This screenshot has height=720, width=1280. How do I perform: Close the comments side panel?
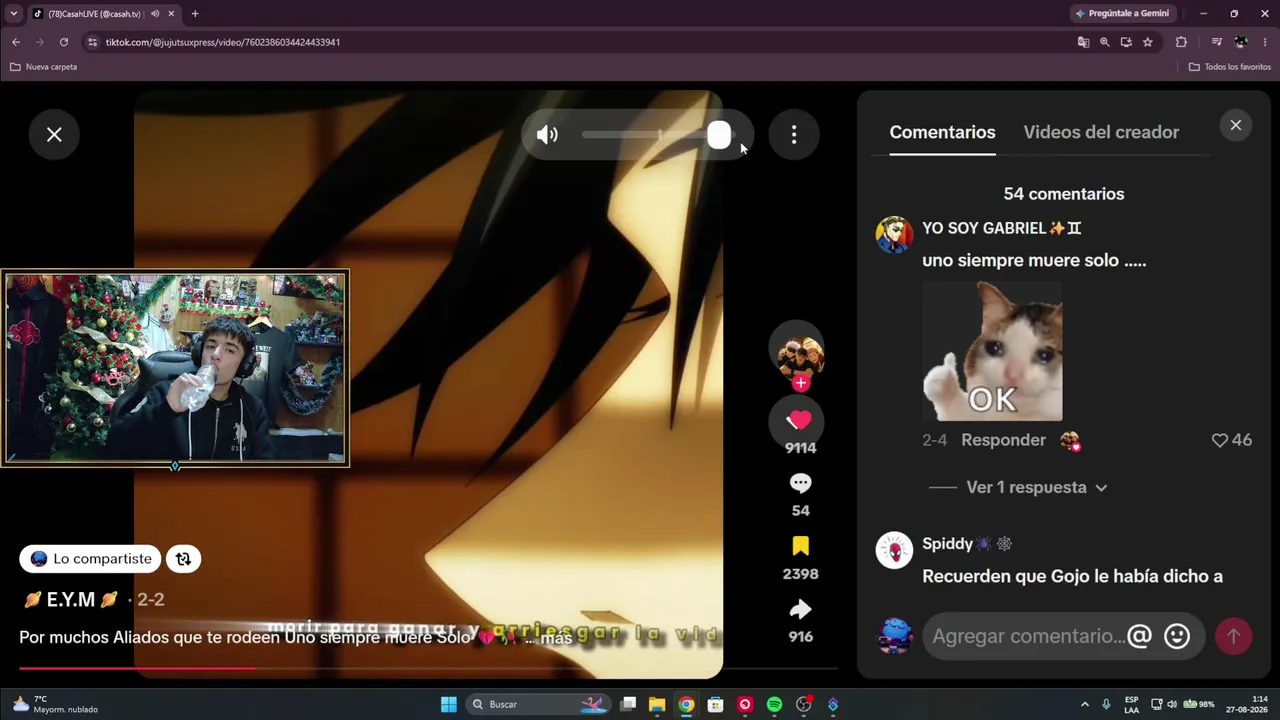[1236, 125]
